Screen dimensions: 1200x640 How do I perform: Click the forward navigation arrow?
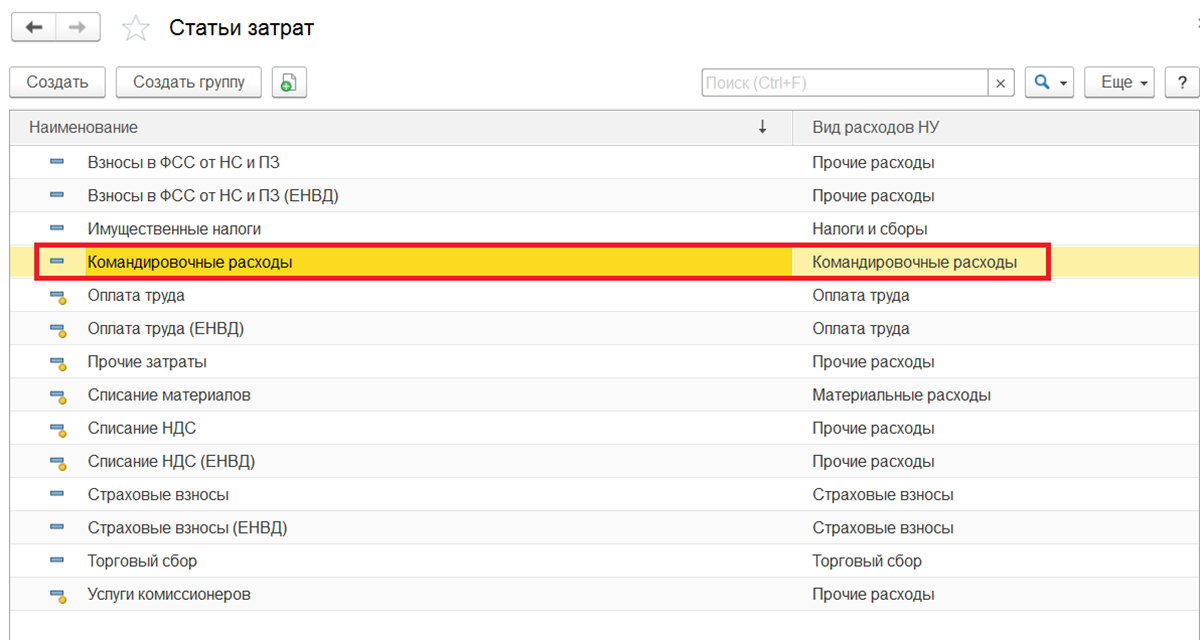pos(76,27)
